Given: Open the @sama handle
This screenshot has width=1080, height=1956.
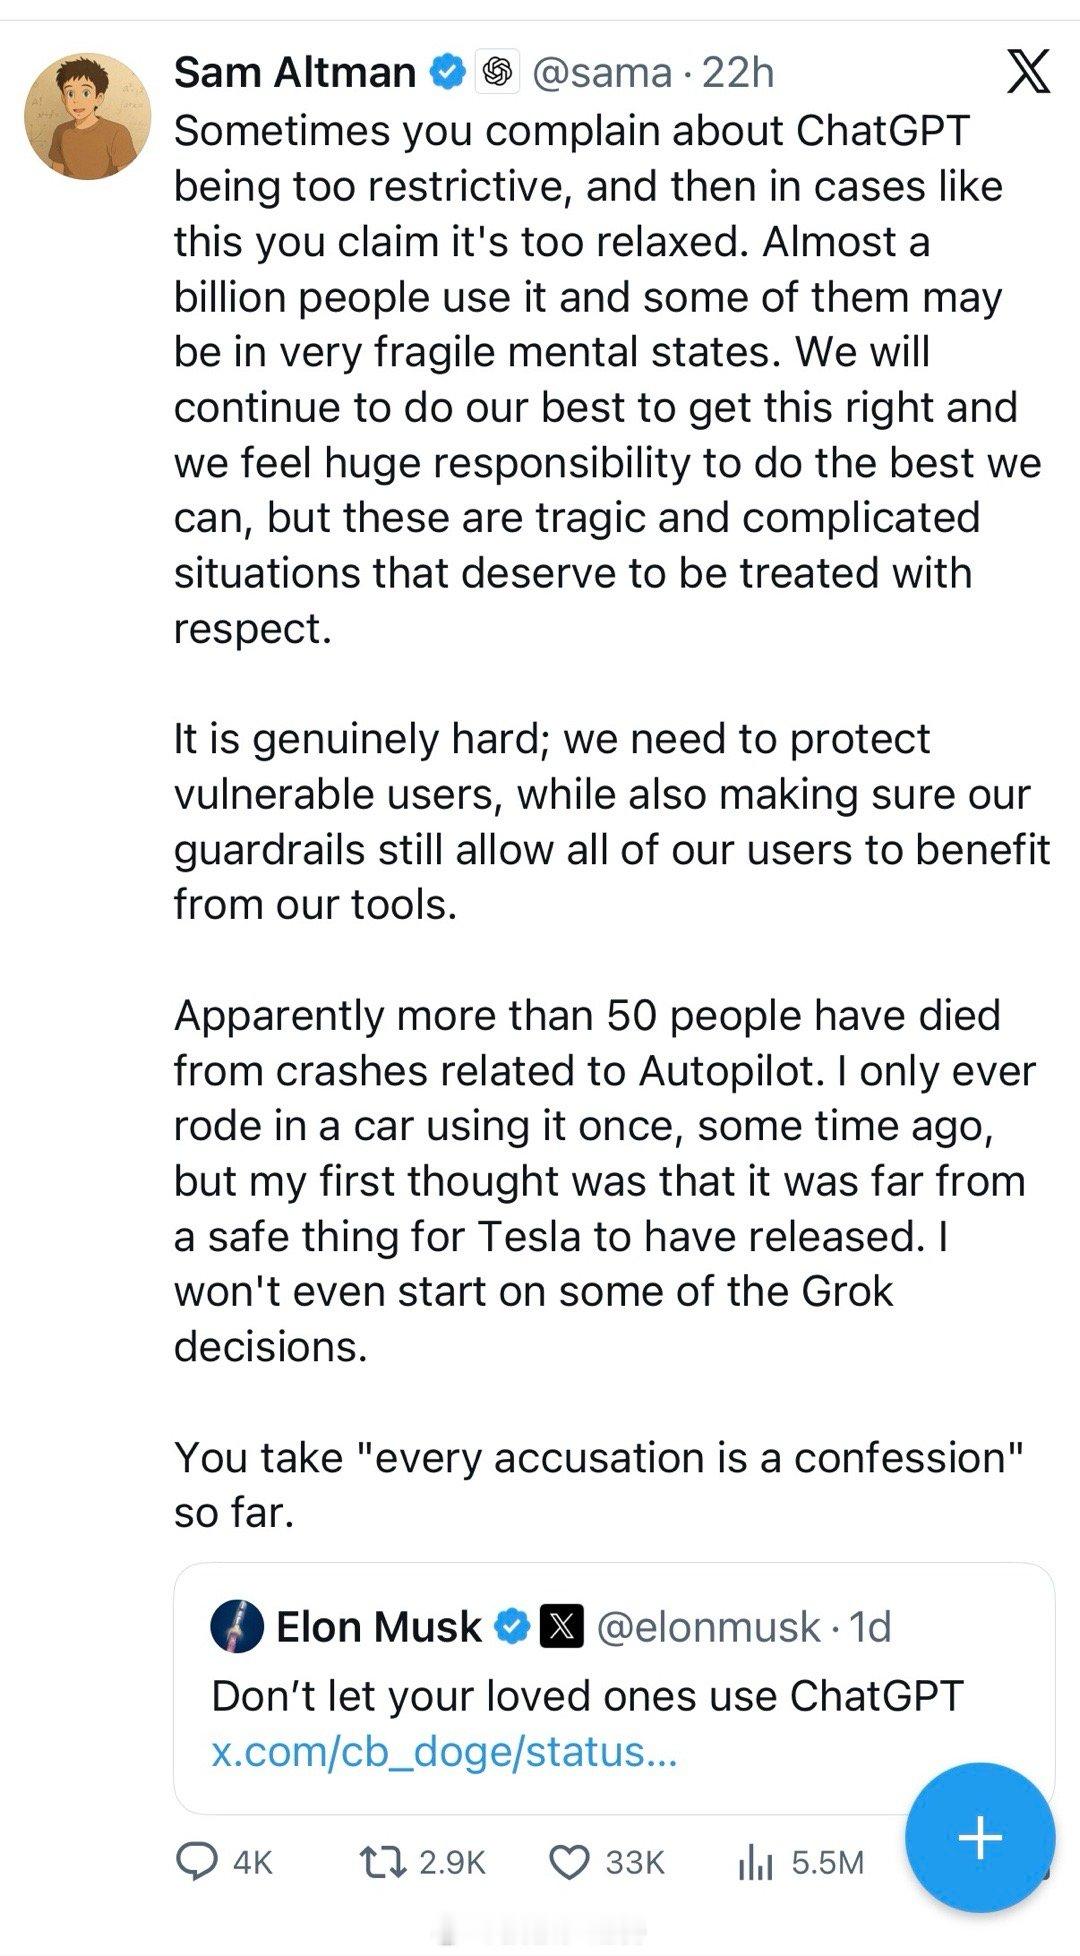Looking at the screenshot, I should 602,72.
